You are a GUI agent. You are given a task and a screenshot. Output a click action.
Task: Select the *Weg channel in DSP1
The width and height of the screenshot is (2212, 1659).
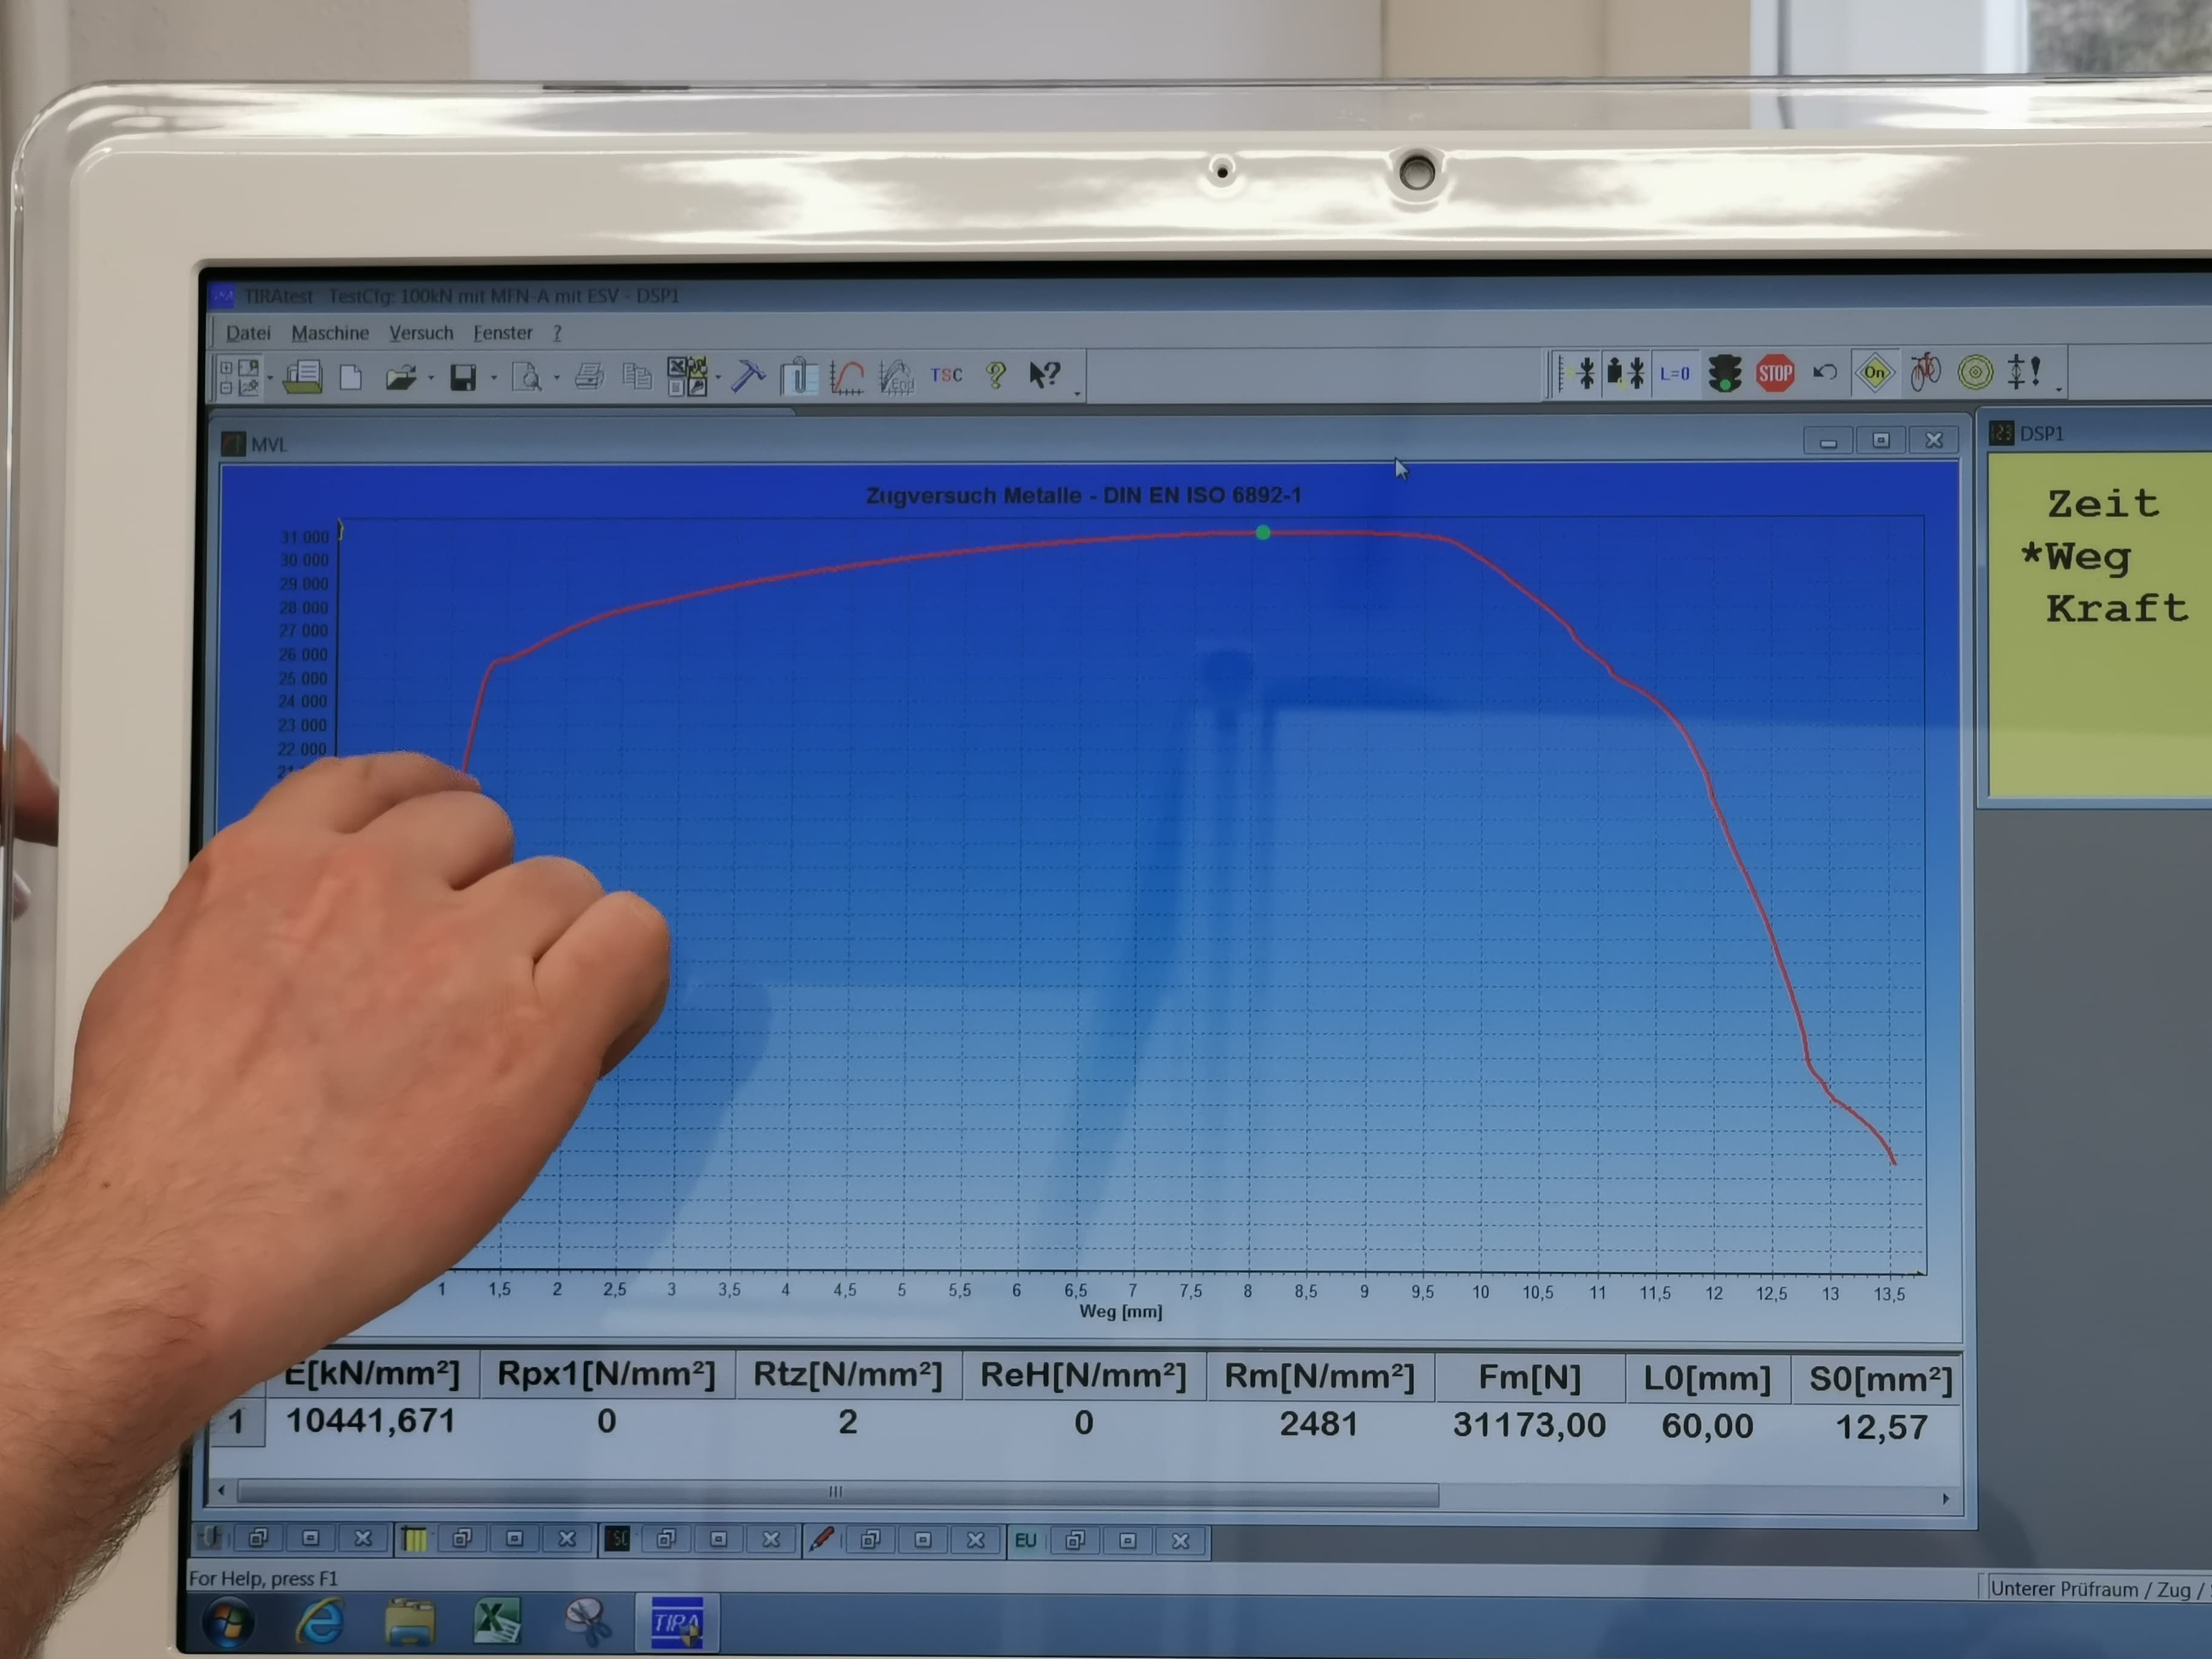2076,557
